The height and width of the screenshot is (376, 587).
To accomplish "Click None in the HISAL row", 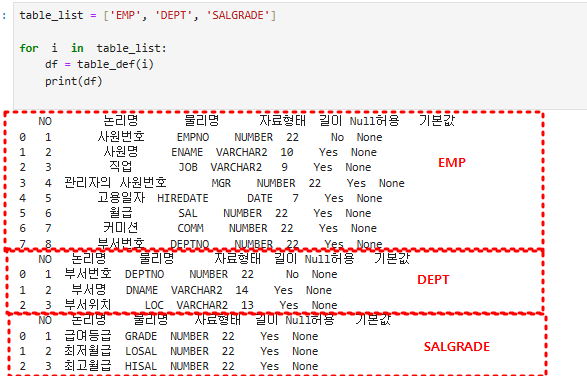I will (x=305, y=366).
